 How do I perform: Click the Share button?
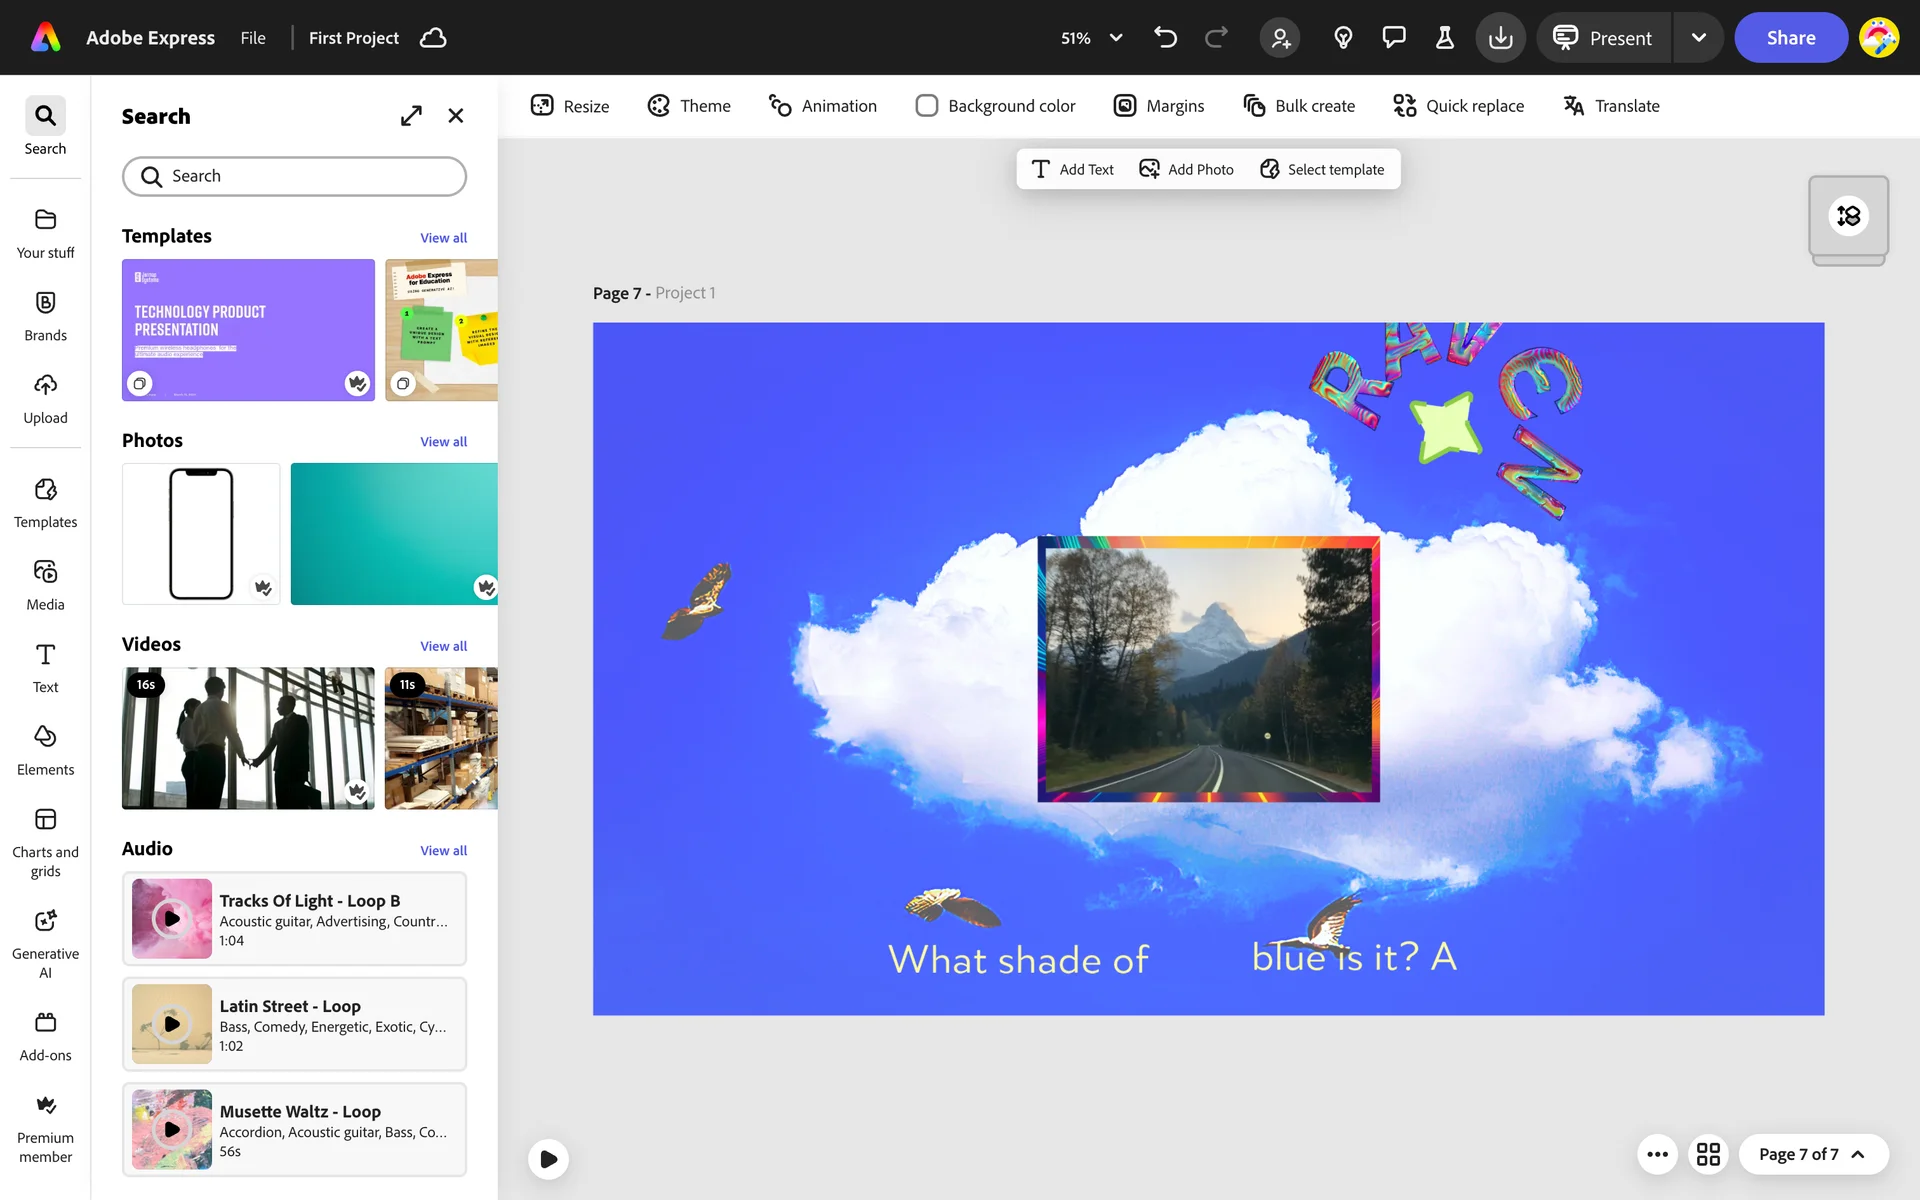click(1790, 38)
